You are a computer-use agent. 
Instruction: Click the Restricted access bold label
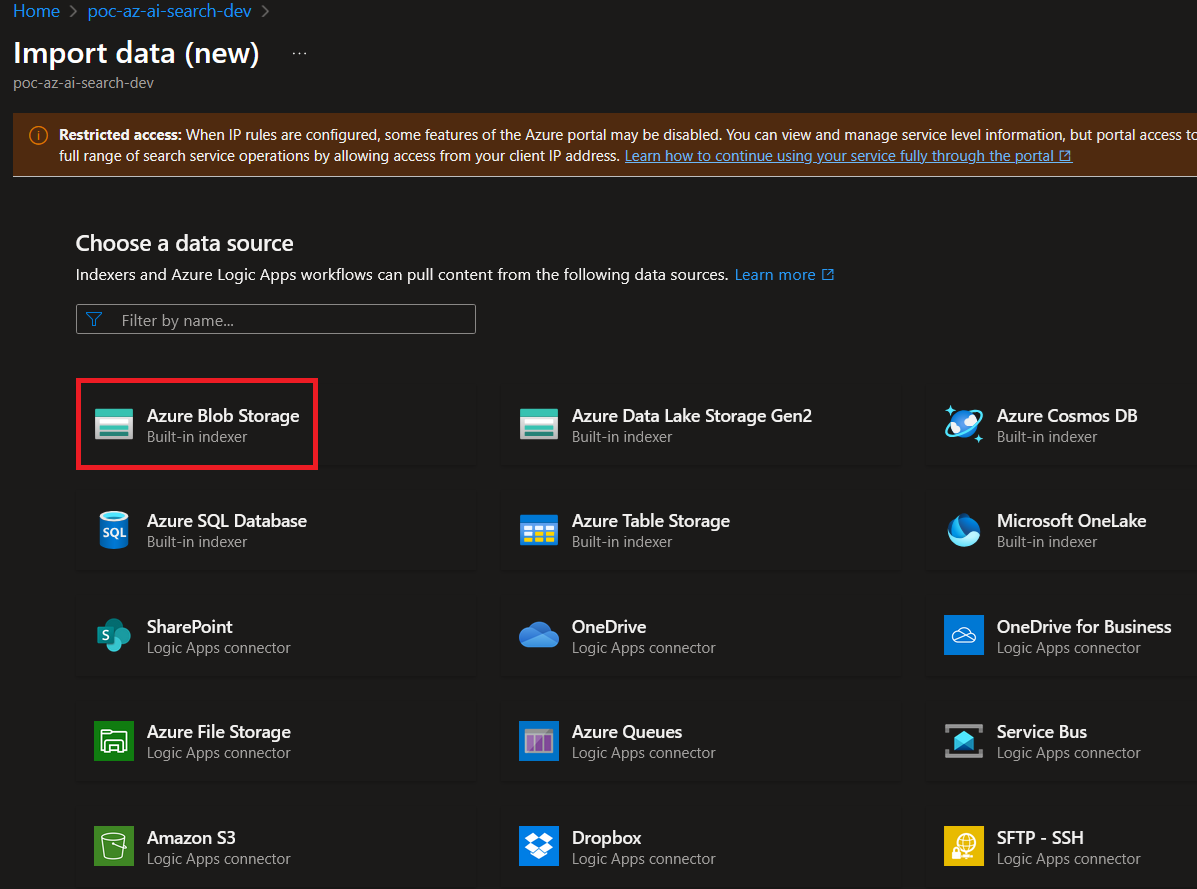pos(120,134)
